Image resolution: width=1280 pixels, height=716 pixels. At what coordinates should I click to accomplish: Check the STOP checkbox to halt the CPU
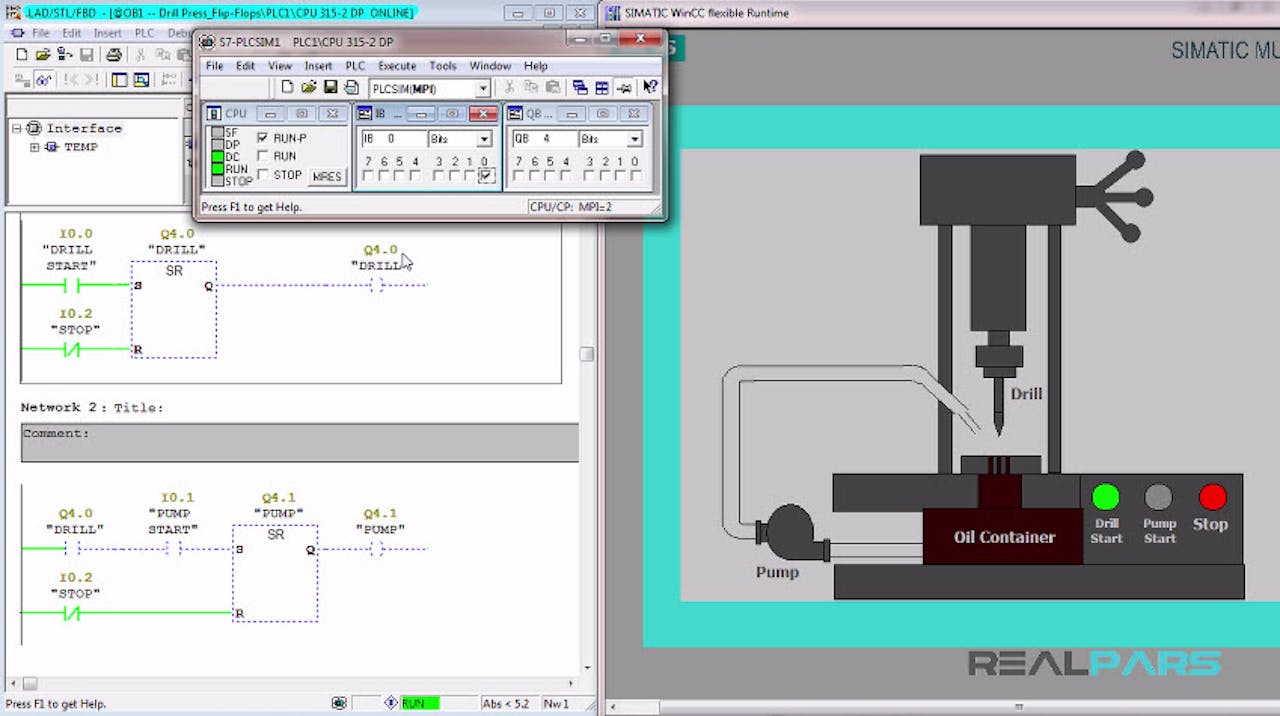point(262,175)
